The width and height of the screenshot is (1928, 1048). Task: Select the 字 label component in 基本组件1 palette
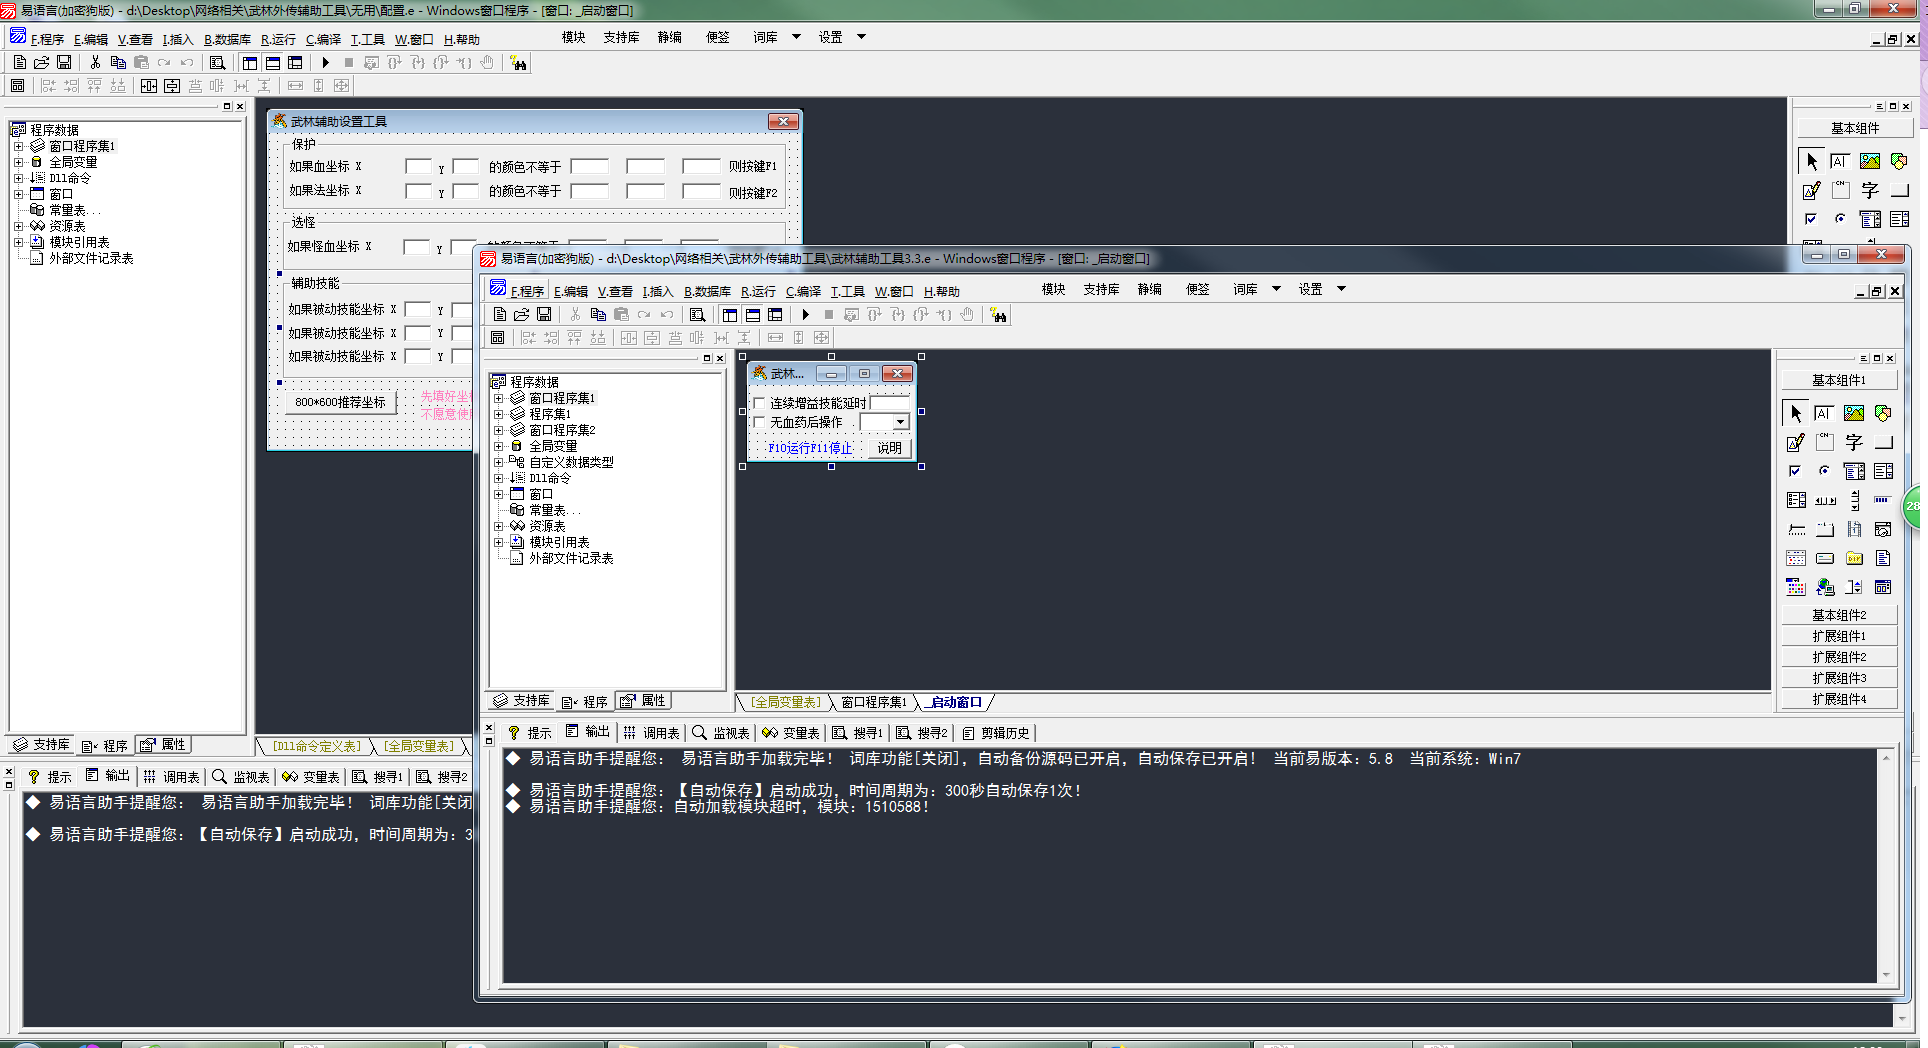(x=1854, y=442)
